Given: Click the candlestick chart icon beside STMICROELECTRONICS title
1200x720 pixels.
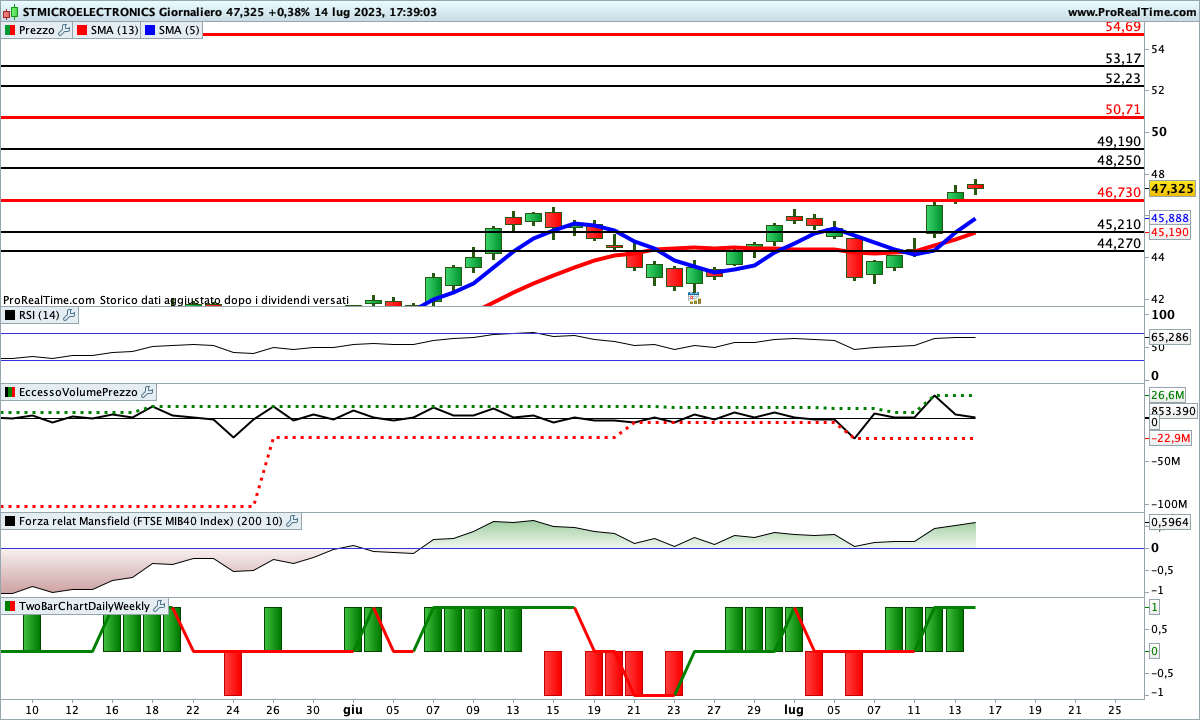Looking at the screenshot, I should click(x=11, y=12).
